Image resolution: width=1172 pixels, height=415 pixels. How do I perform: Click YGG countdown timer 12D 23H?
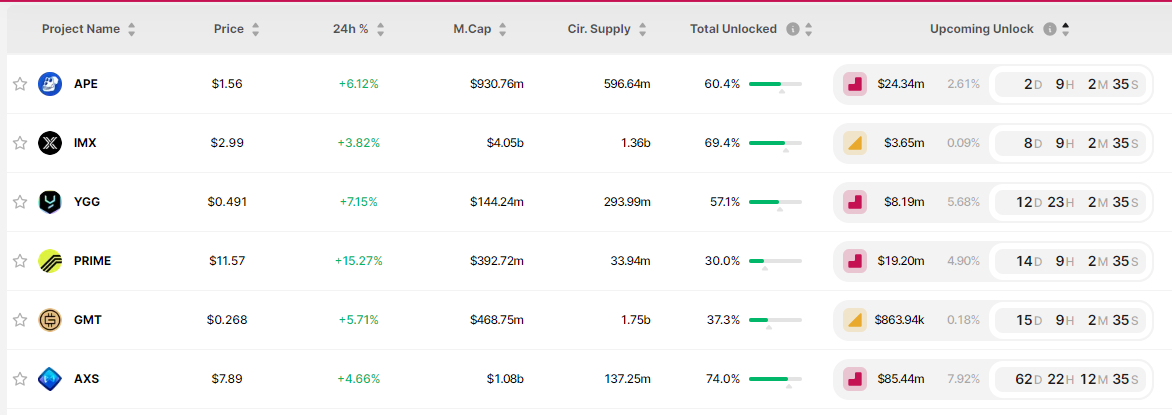[x=1071, y=202]
